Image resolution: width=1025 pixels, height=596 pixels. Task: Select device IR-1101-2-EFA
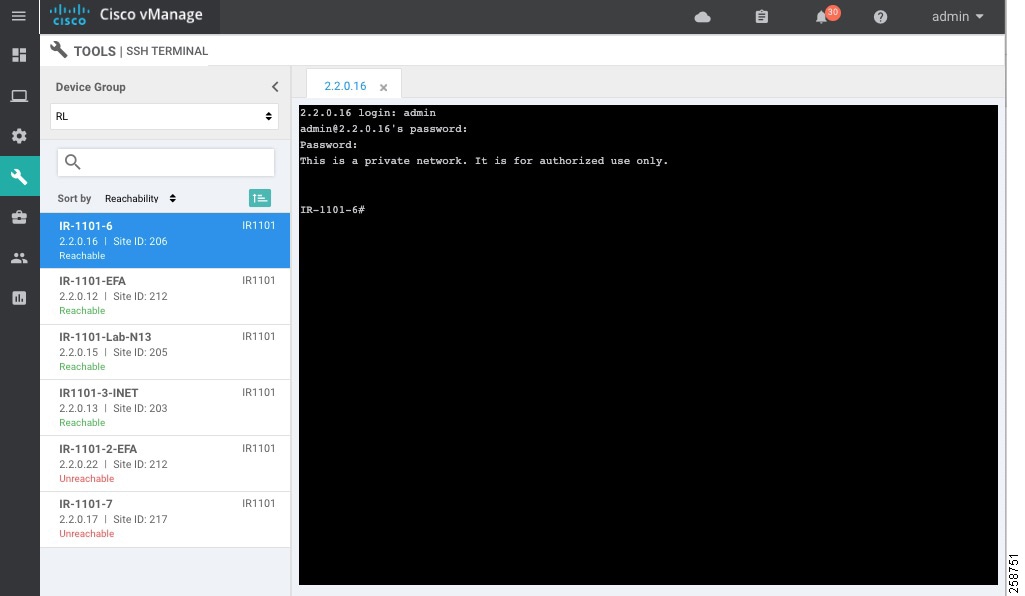pos(165,463)
